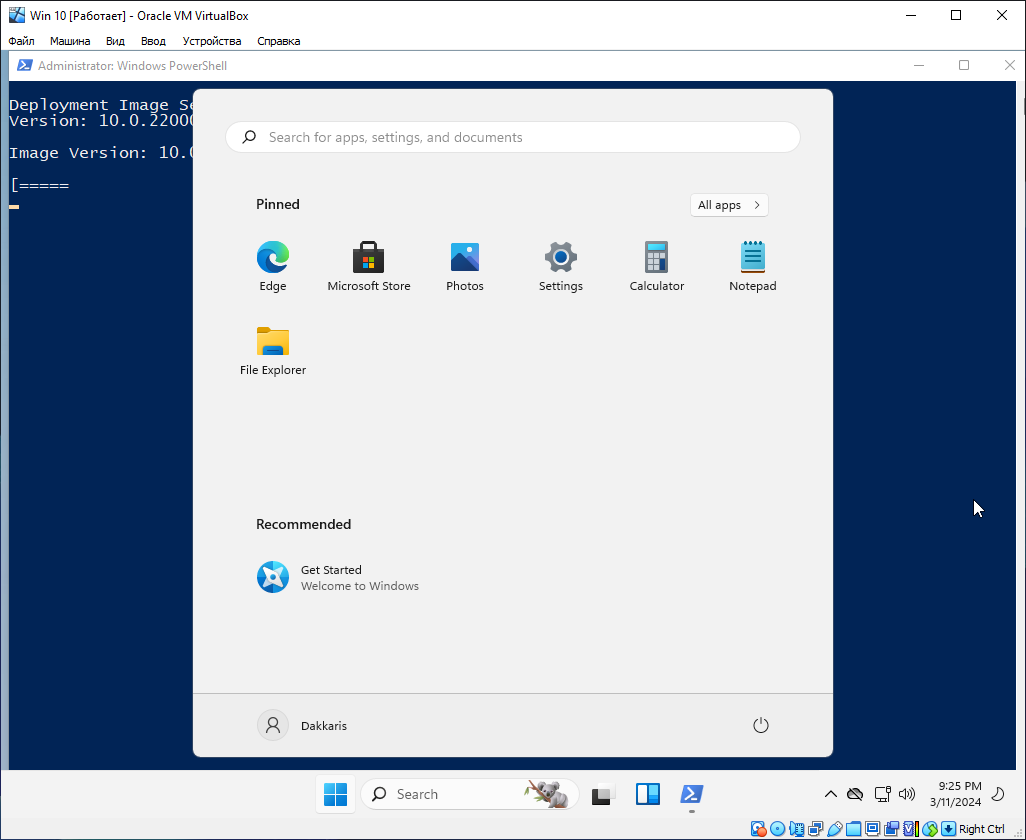Open Settings from the Start menu
This screenshot has height=840, width=1026.
(561, 267)
